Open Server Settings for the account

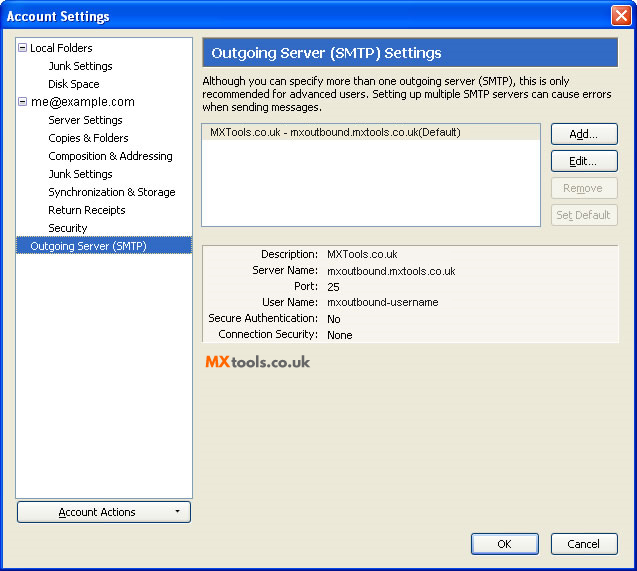pos(85,120)
